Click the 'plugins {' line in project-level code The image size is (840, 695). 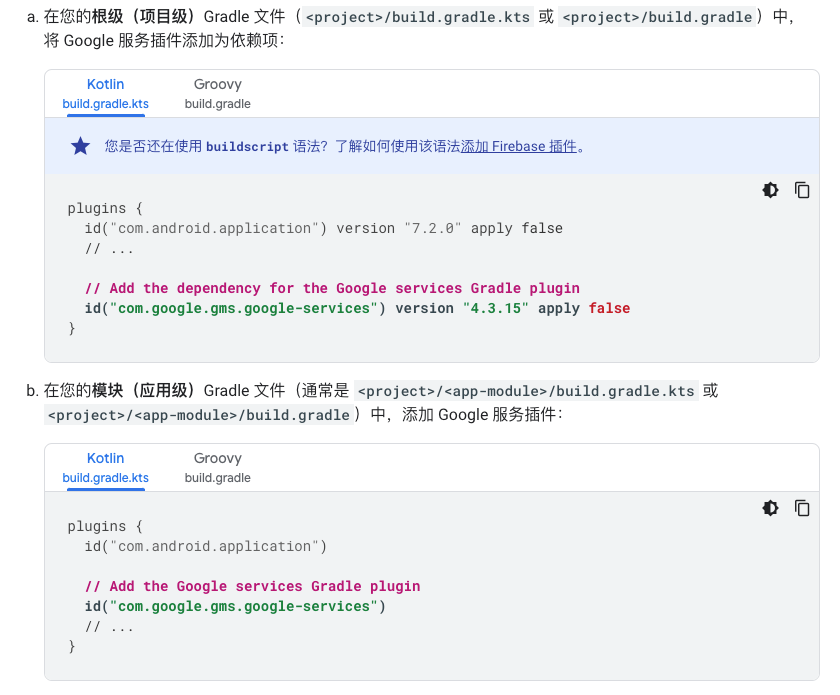tap(105, 208)
